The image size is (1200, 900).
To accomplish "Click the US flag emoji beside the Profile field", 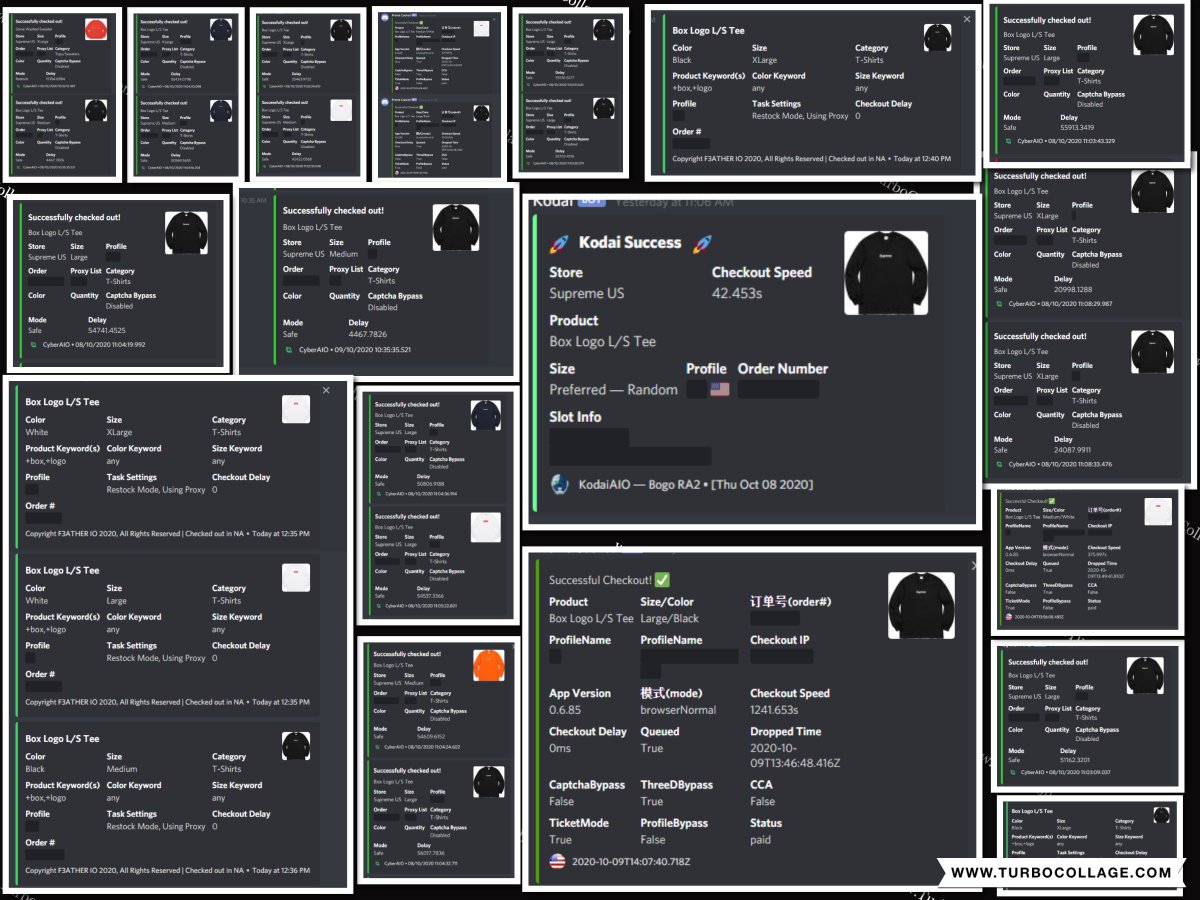I will [720, 389].
